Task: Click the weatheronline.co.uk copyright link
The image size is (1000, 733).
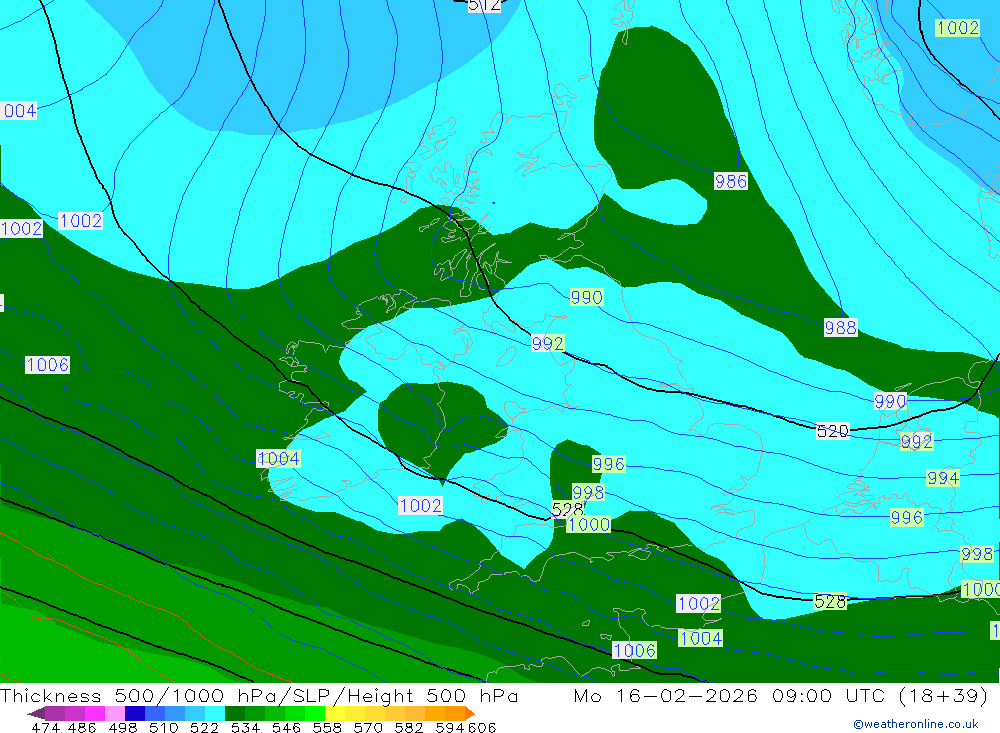Action: click(x=915, y=724)
